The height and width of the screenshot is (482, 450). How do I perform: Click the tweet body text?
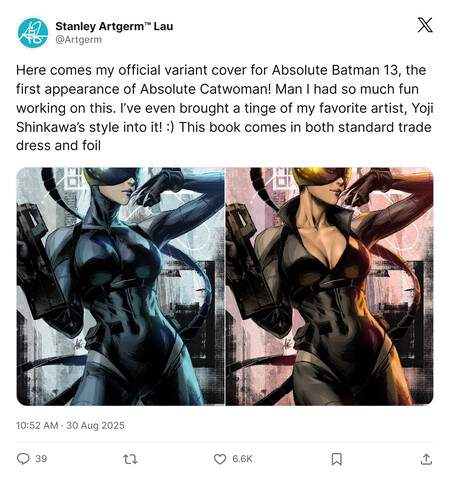[224, 108]
